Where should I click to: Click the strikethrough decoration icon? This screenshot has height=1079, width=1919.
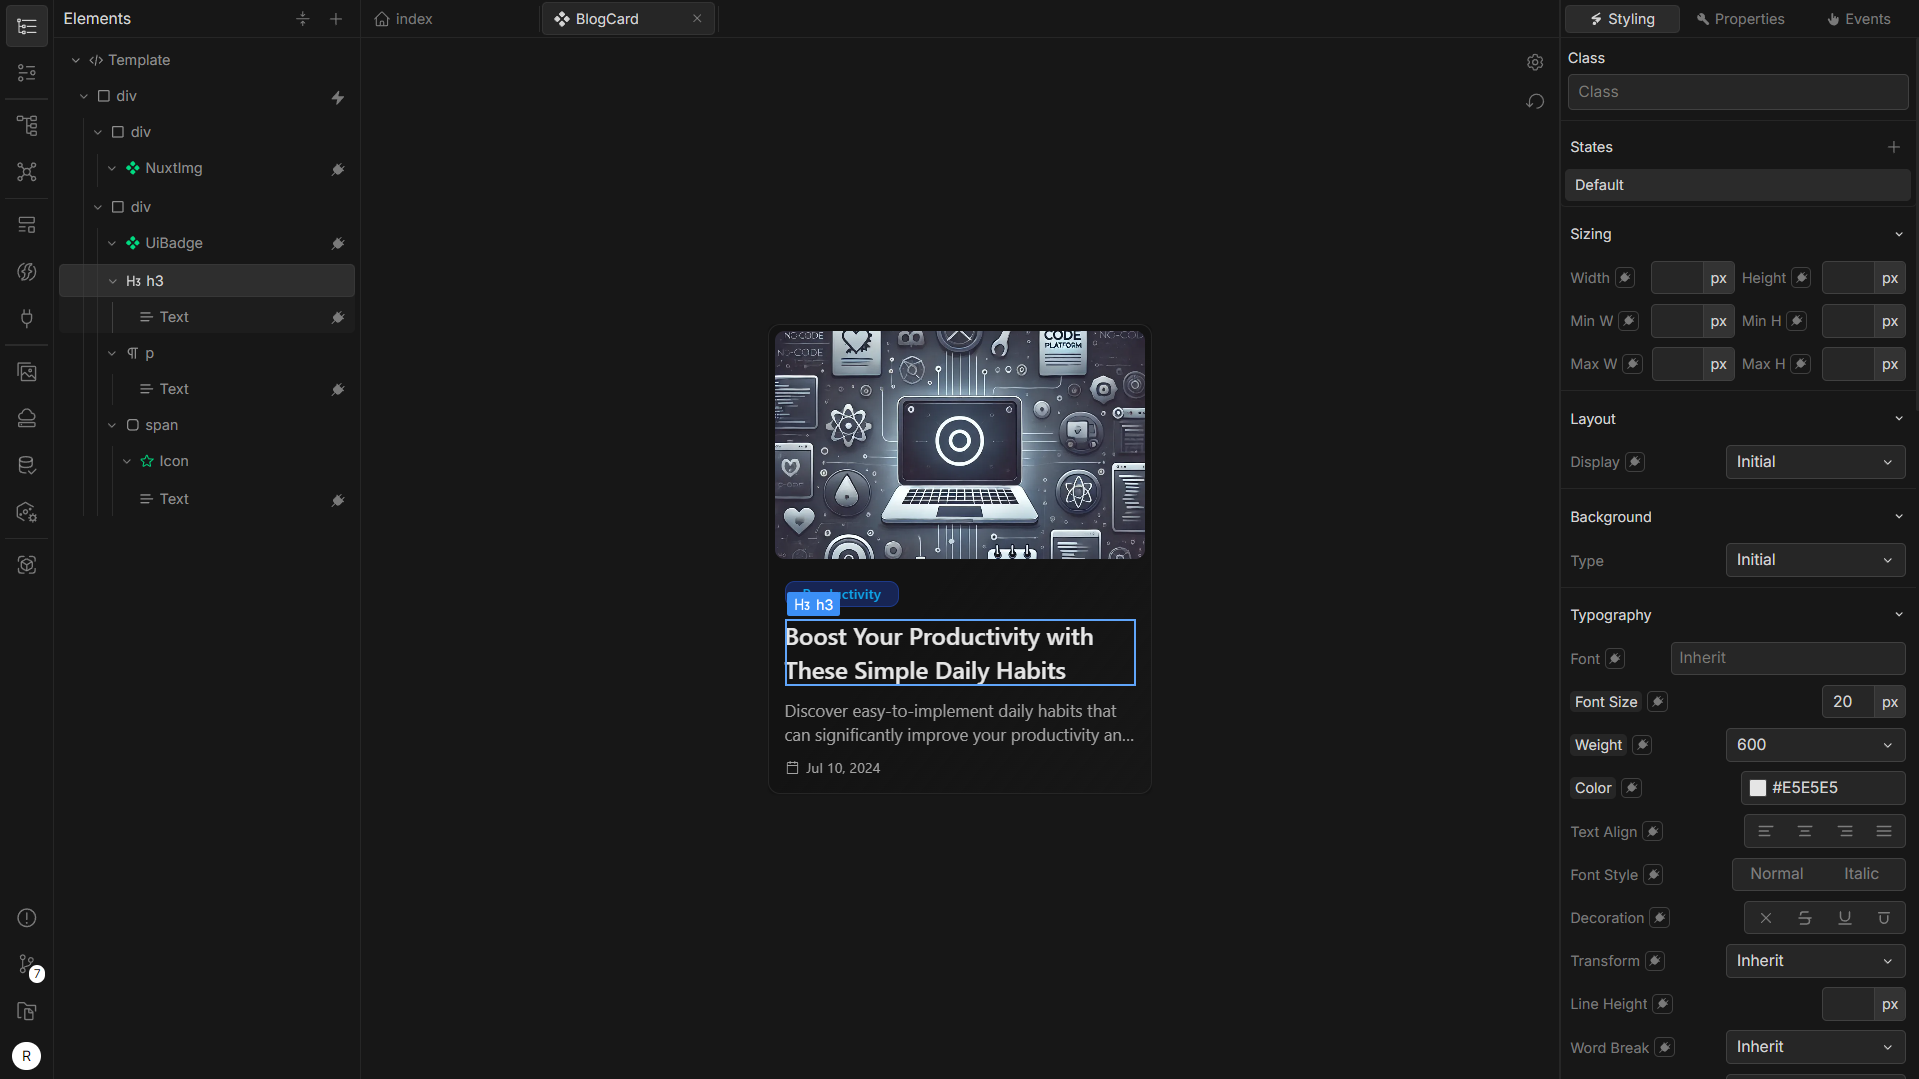(x=1804, y=918)
